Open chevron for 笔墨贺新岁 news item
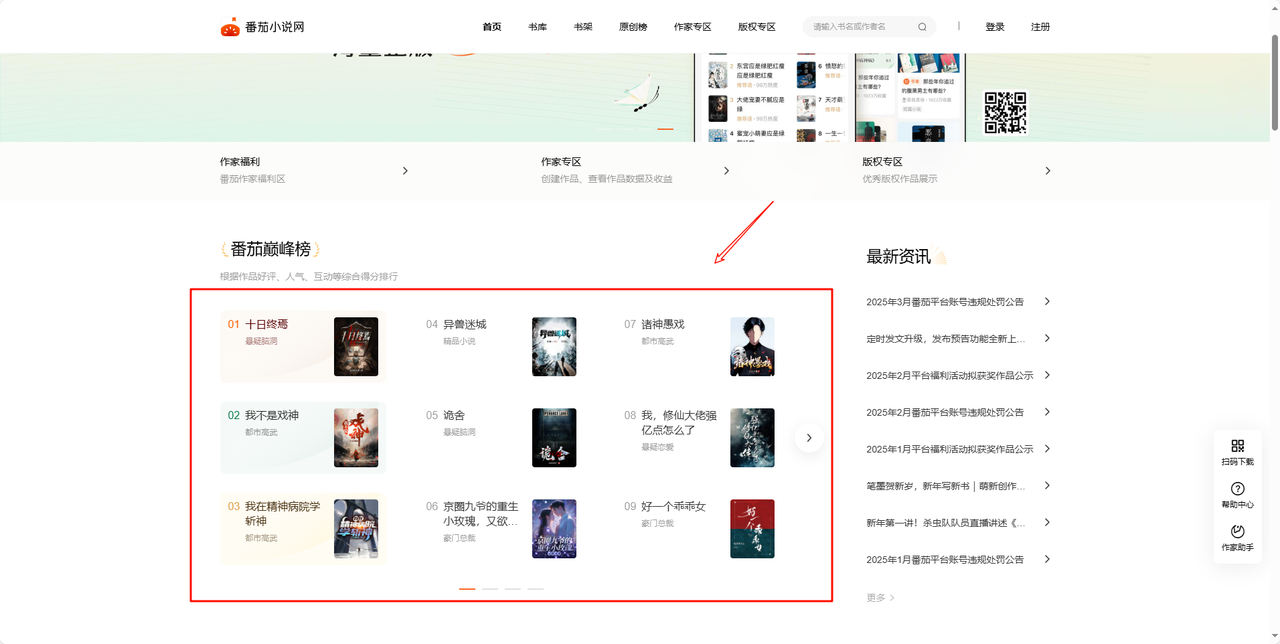 (x=1047, y=485)
